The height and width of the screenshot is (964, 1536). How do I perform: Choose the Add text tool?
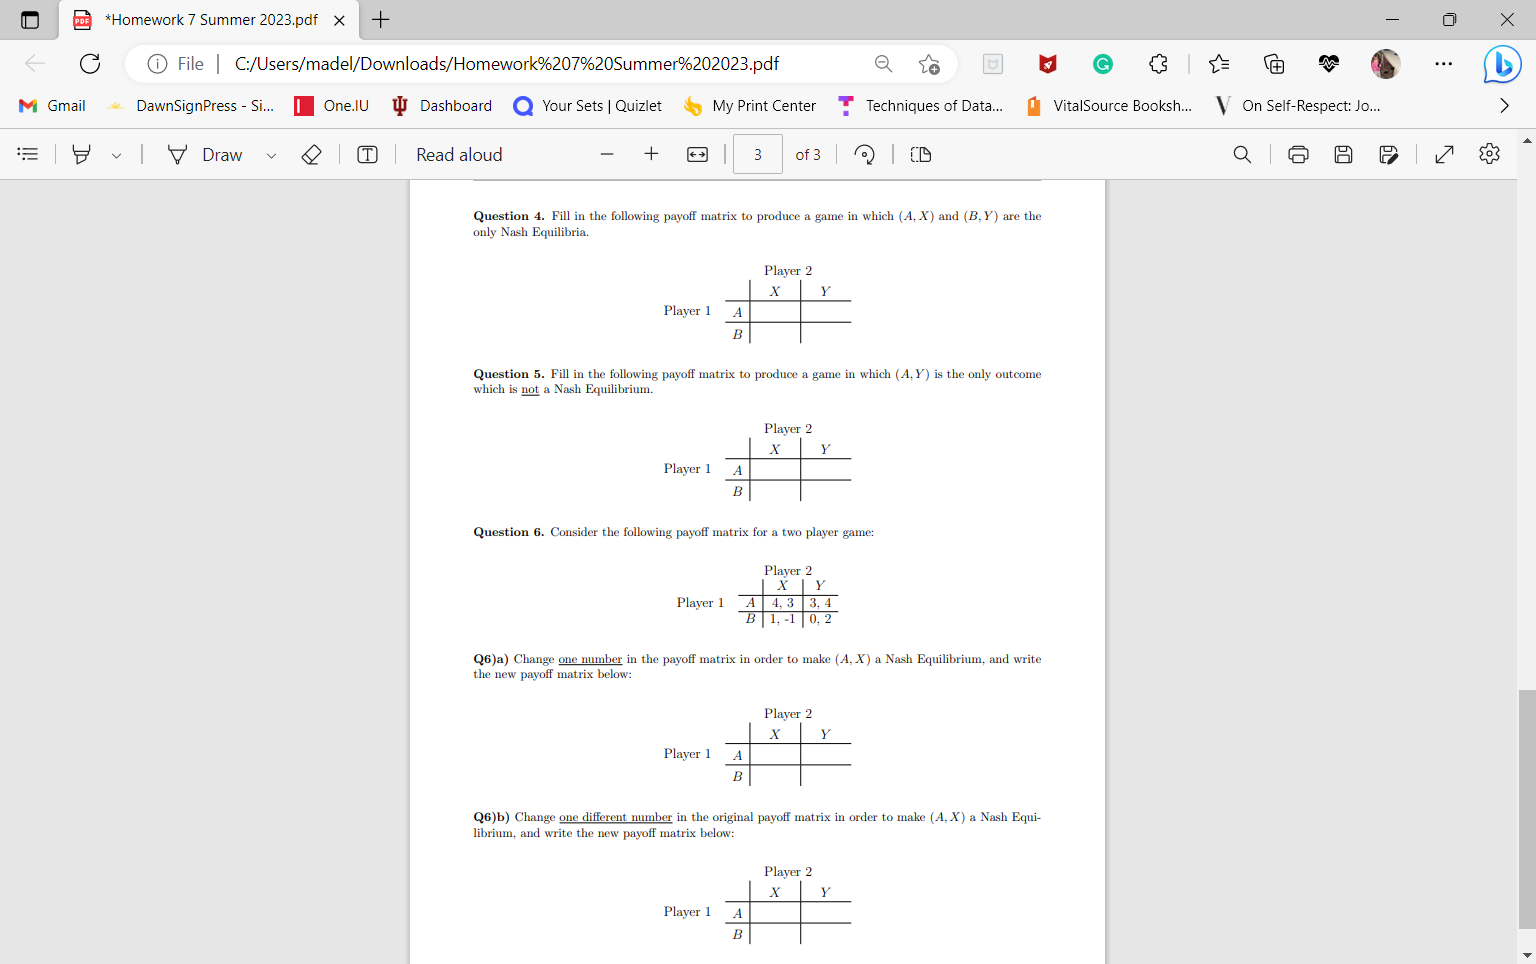pyautogui.click(x=368, y=154)
